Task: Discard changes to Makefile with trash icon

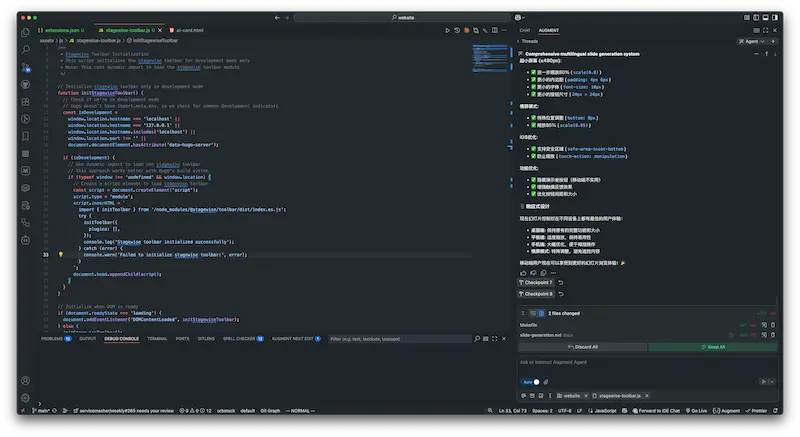Action: tap(773, 325)
